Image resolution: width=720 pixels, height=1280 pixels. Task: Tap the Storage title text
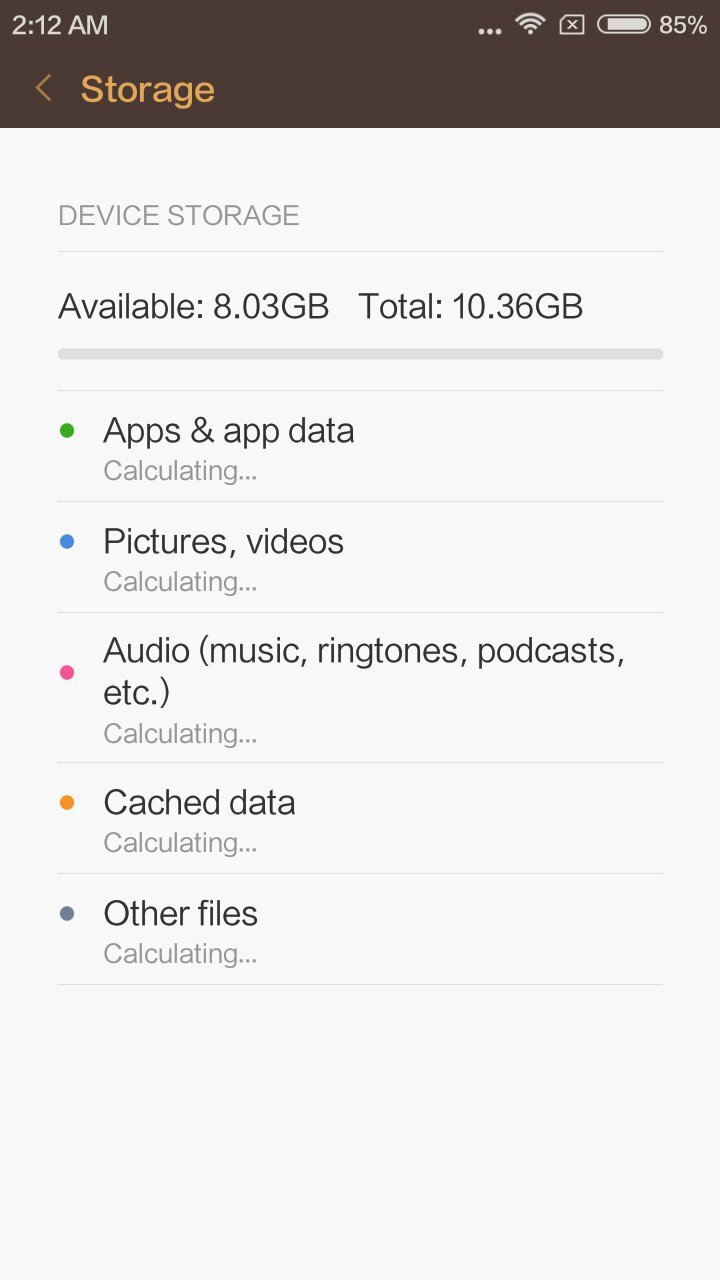tap(148, 89)
